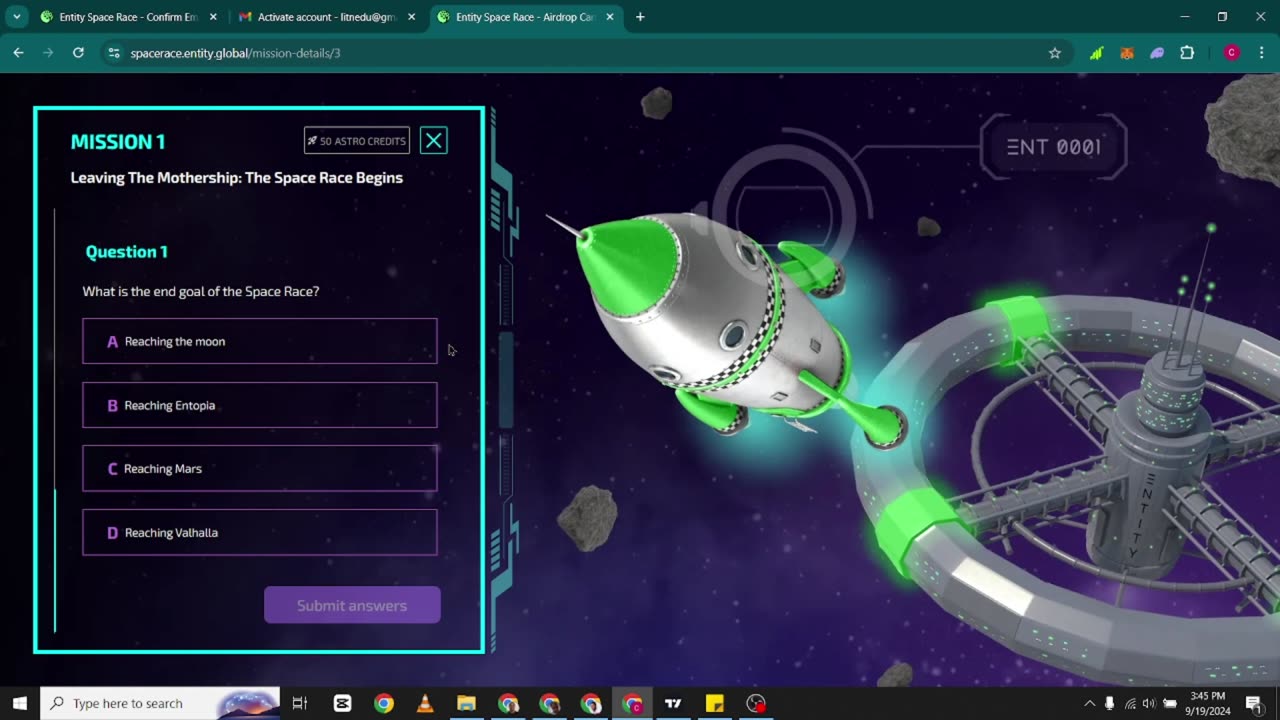The image size is (1280, 720).
Task: Open the screen recorder taskbar icon
Action: 756,703
